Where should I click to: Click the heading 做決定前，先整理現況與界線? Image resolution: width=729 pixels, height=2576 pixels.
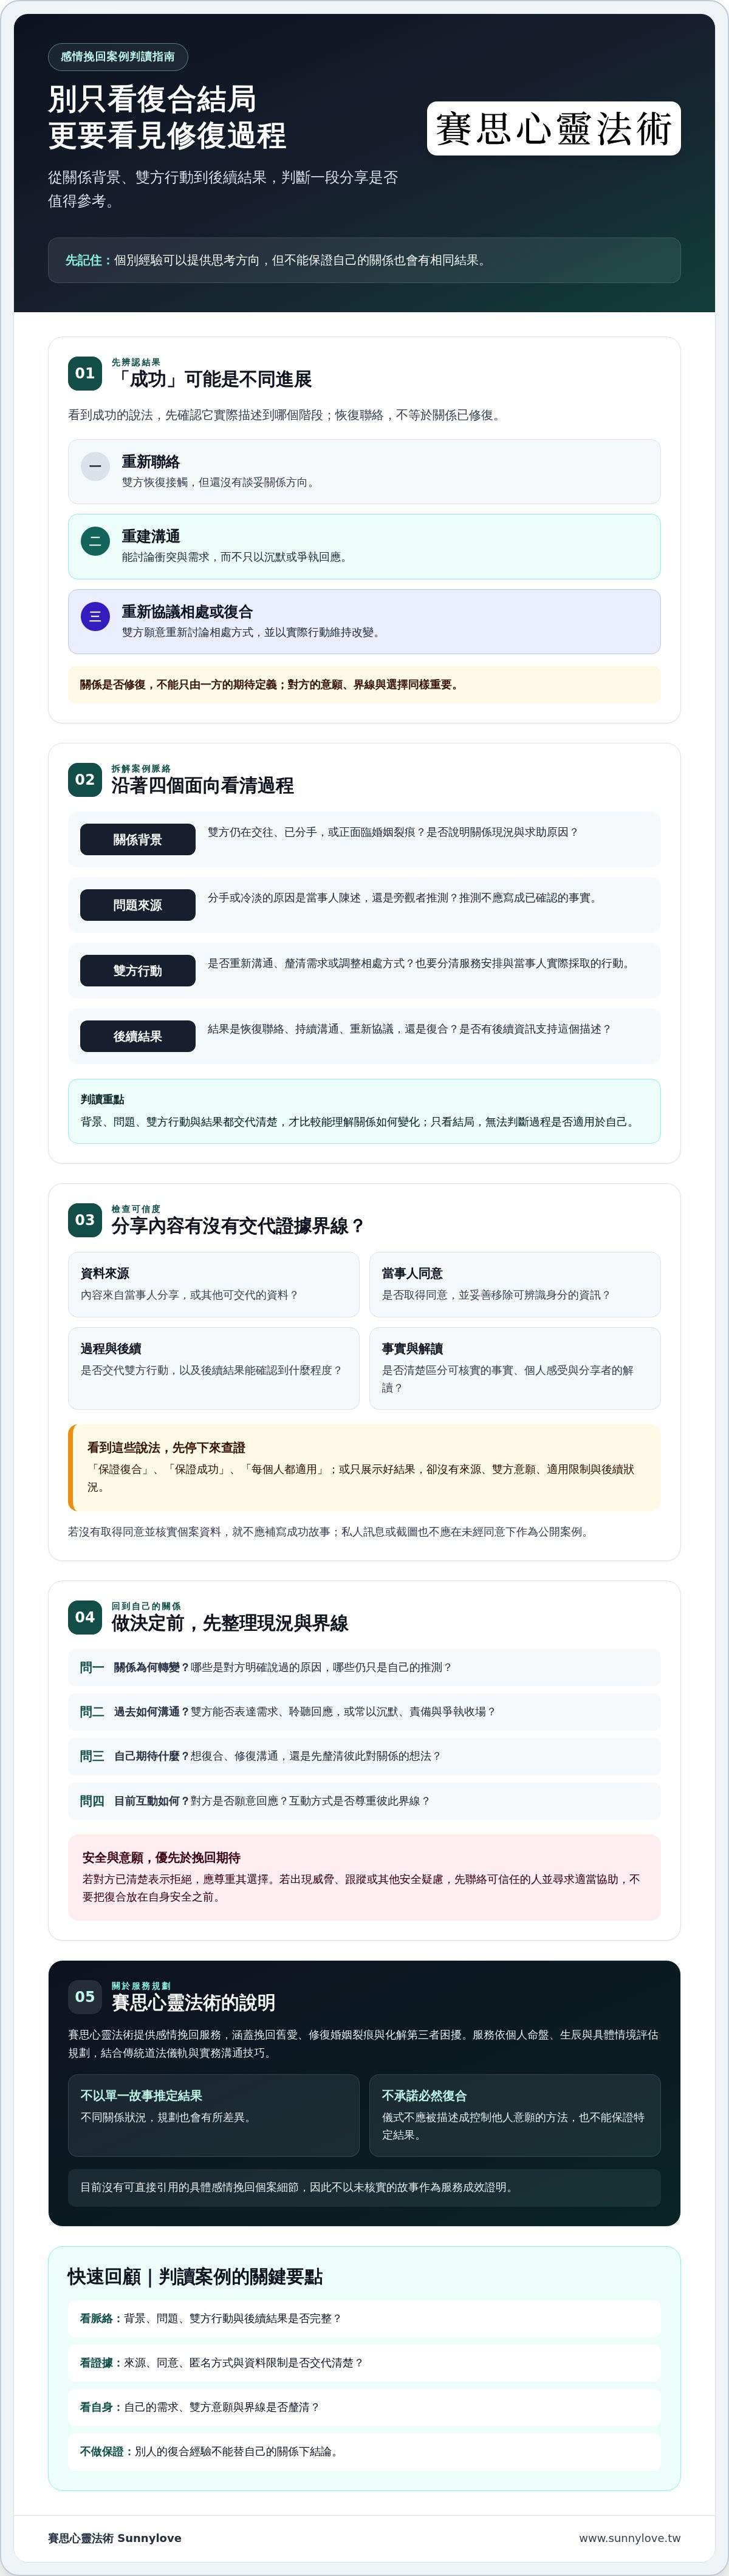pyautogui.click(x=230, y=1622)
